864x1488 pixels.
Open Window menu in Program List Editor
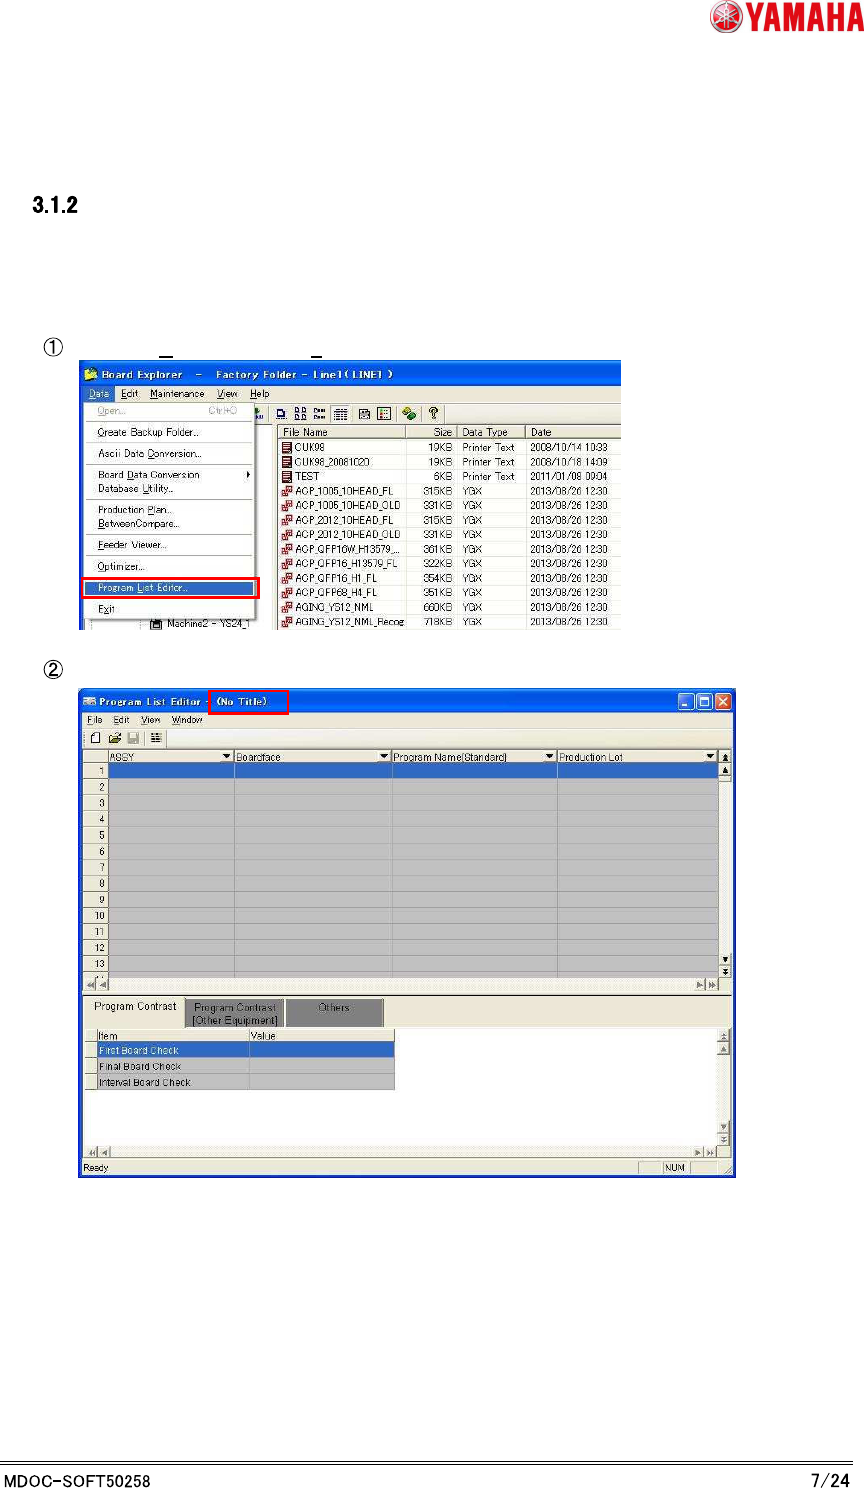[187, 720]
